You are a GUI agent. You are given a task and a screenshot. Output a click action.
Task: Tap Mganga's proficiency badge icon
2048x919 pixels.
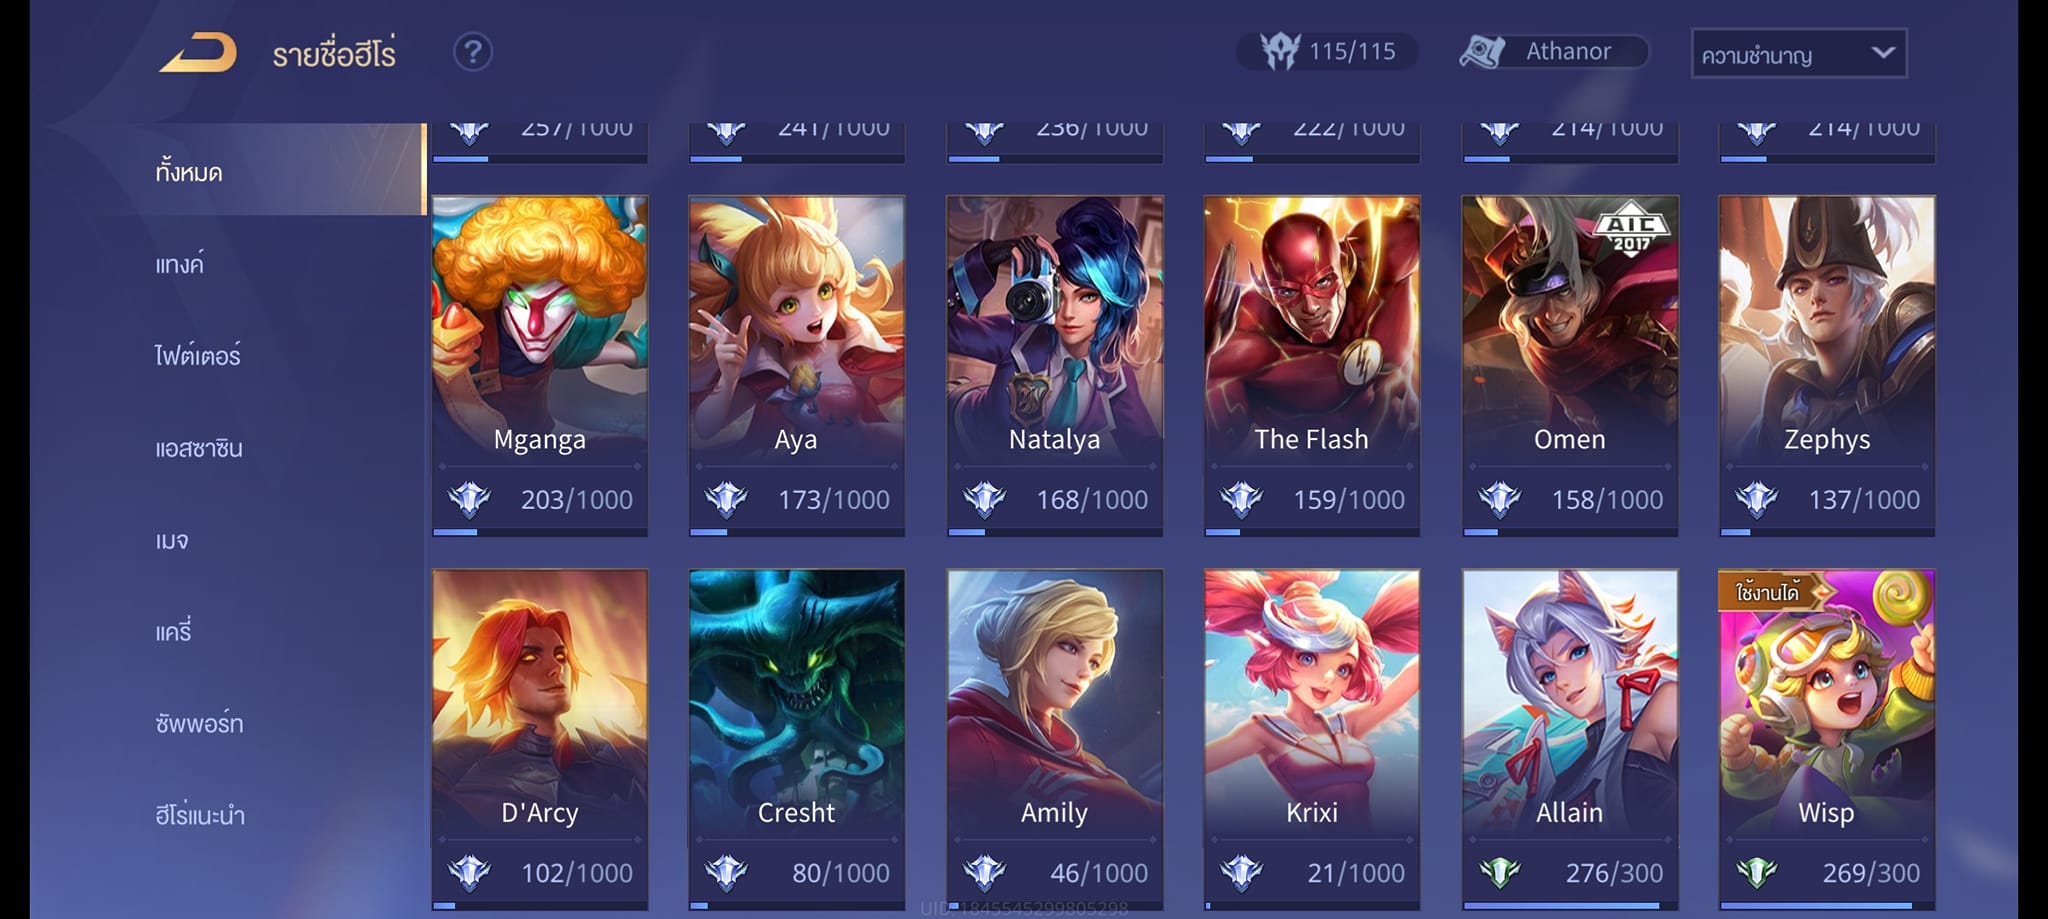(x=469, y=499)
